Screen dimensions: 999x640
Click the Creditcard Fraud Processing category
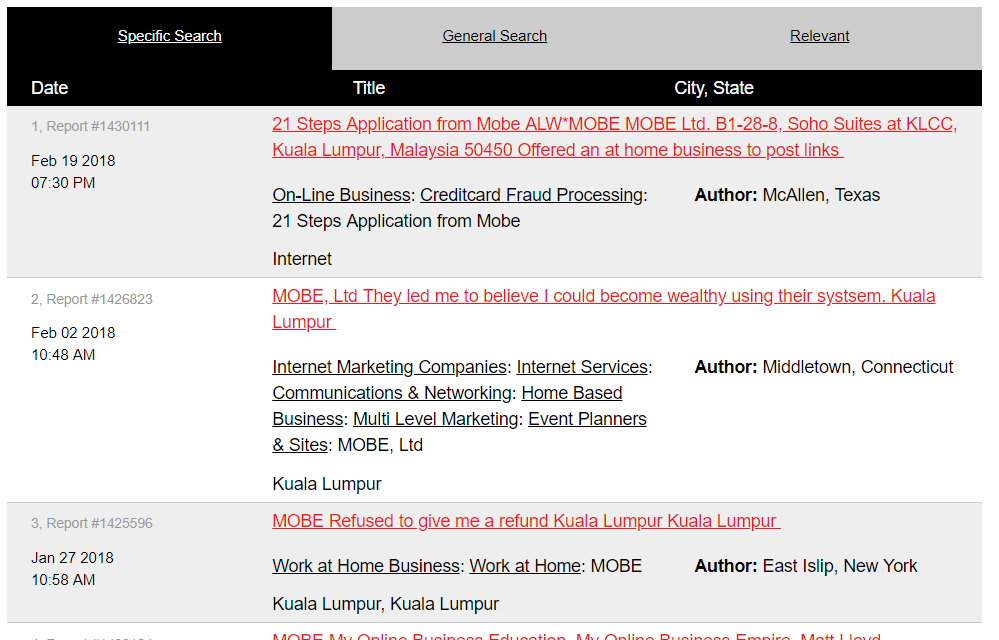531,195
